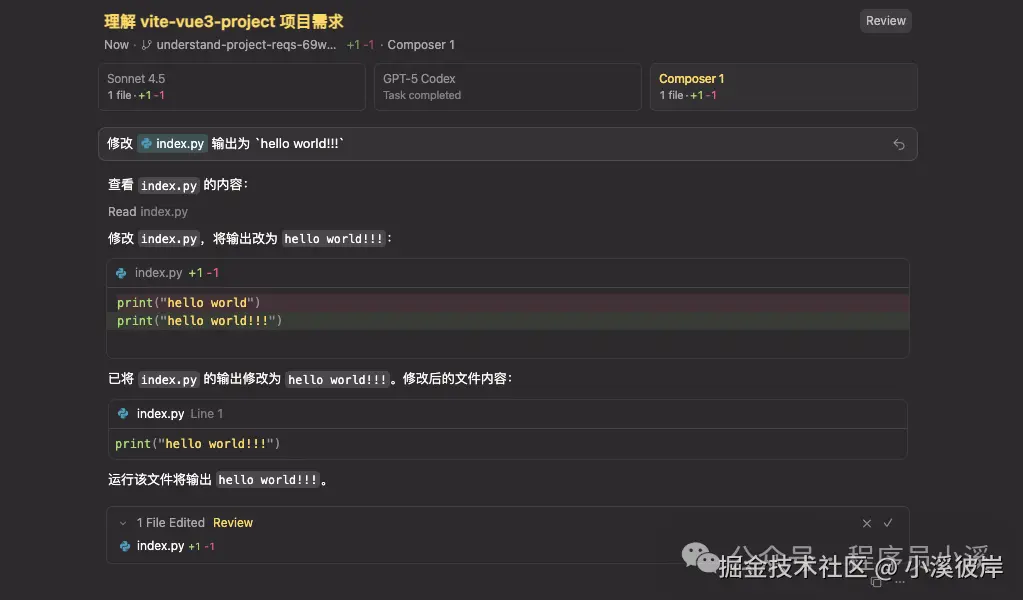The width and height of the screenshot is (1023, 600).
Task: Reject changes with the X icon
Action: pos(866,523)
